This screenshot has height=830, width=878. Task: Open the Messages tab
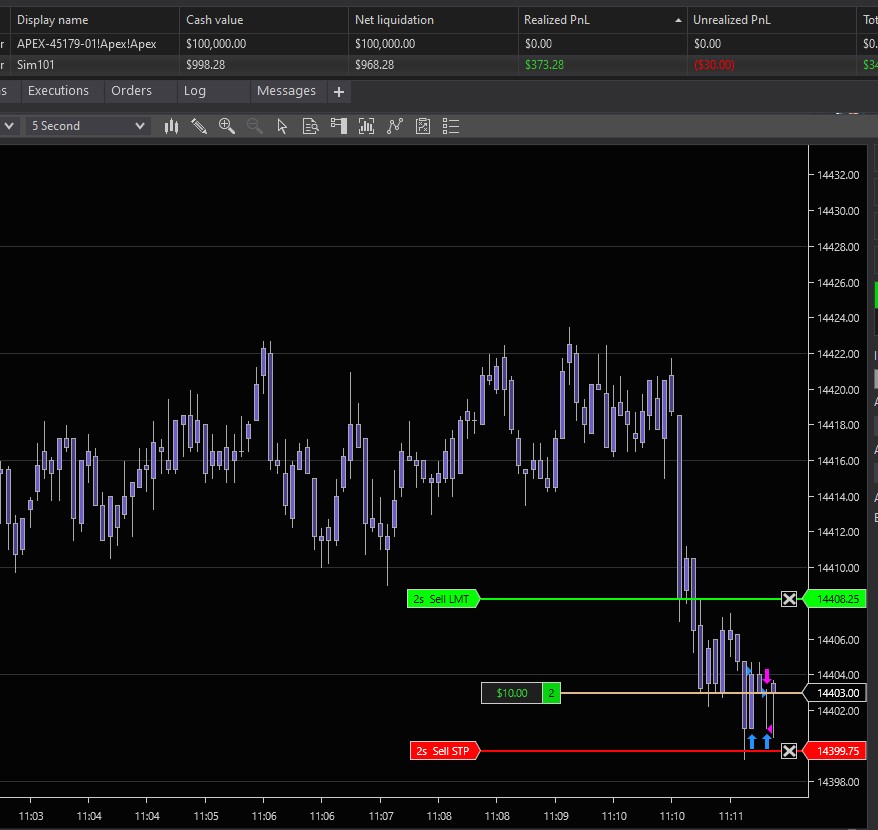click(286, 91)
